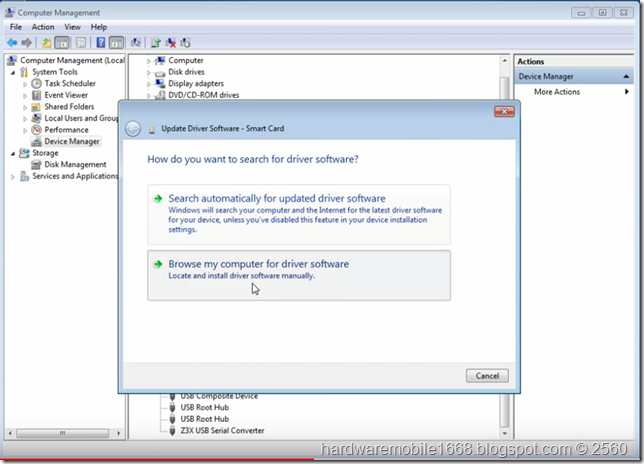Open More Actions in the Actions pane

coord(557,92)
